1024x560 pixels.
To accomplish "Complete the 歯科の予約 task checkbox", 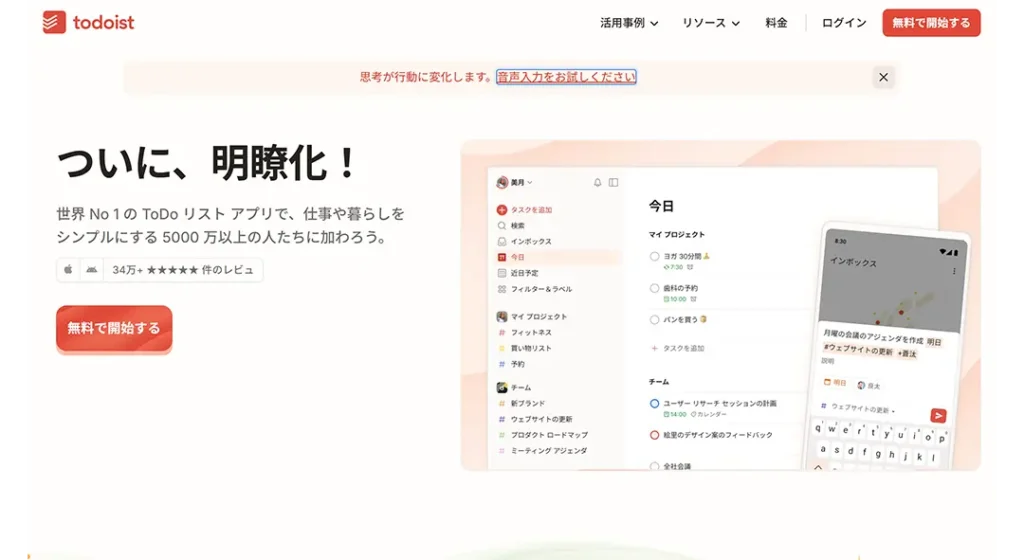I will pos(654,288).
